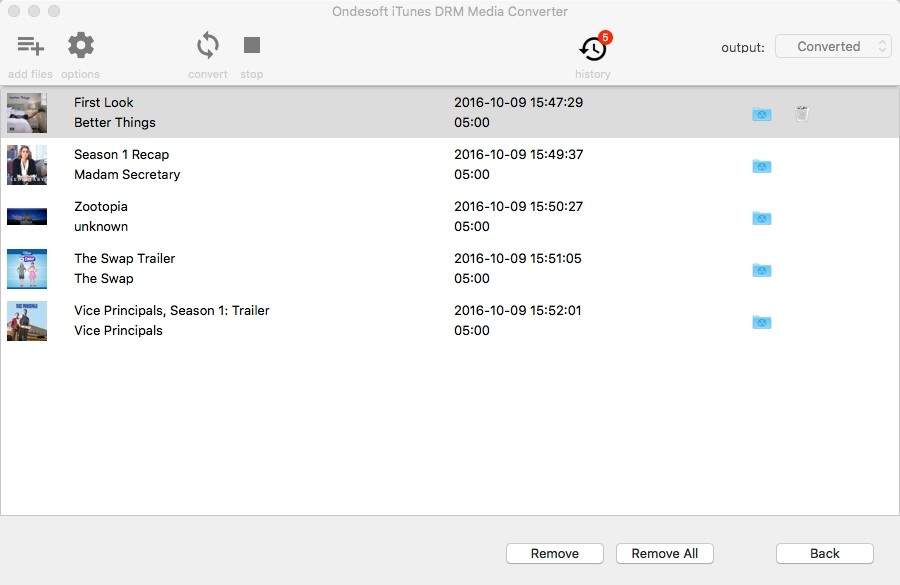Click the 05:00 duration in The Swap row
This screenshot has height=585, width=900.
(472, 278)
